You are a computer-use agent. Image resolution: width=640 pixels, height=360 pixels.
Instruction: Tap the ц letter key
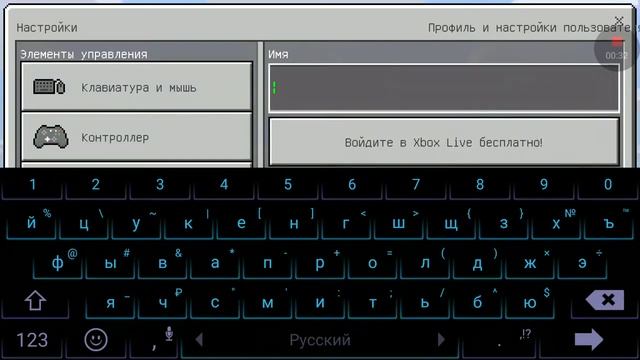[x=84, y=223]
